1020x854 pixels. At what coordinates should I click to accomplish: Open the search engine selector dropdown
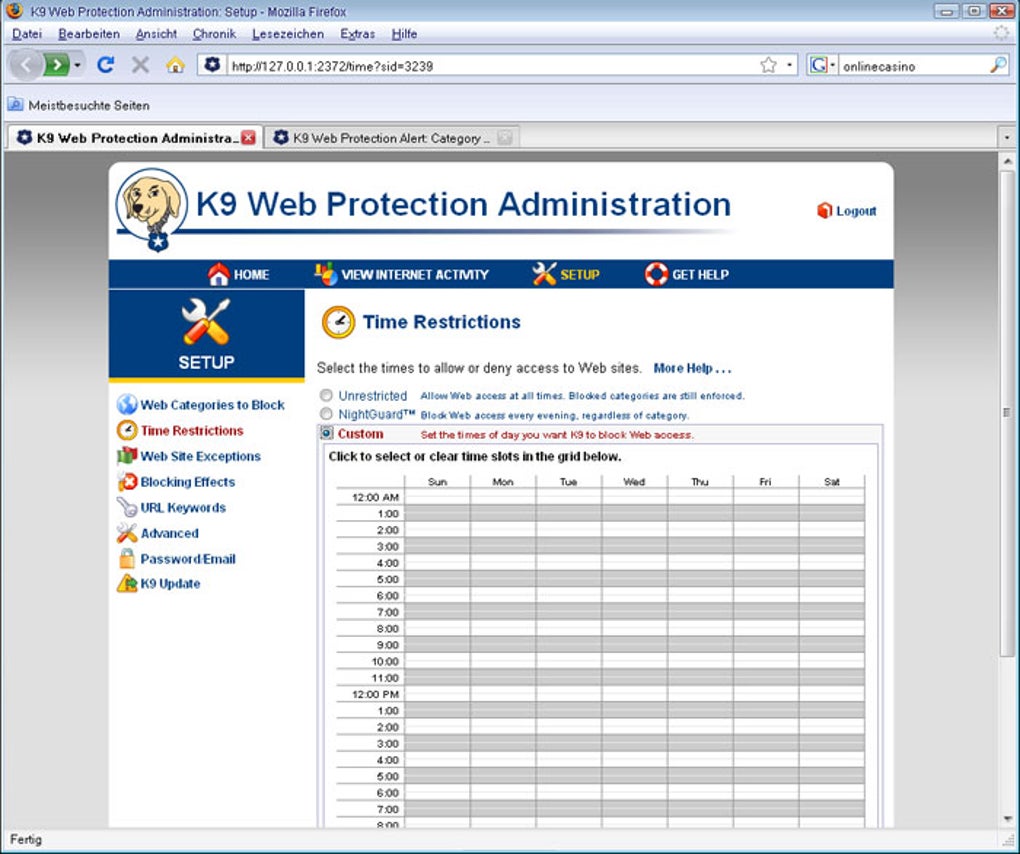(833, 65)
